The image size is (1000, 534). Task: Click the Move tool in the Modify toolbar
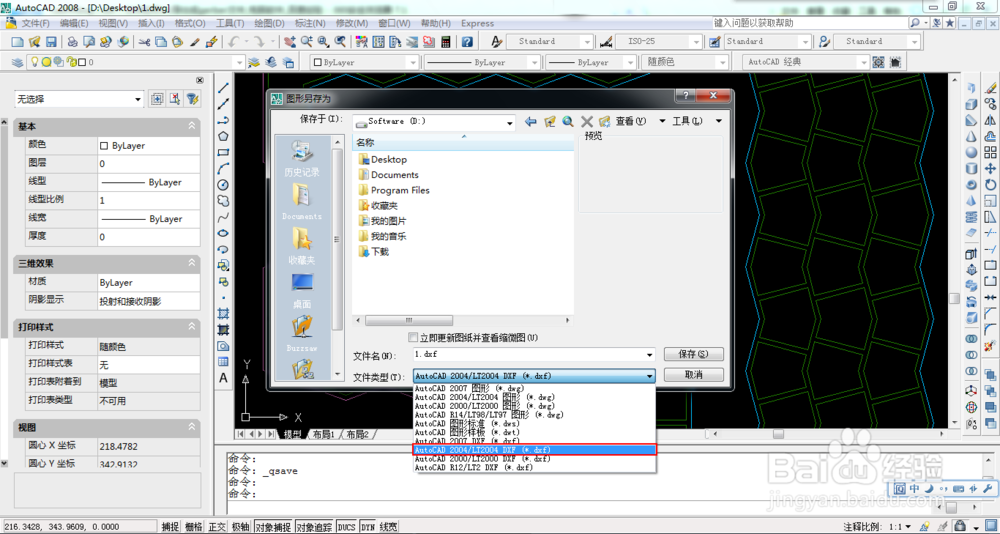990,168
